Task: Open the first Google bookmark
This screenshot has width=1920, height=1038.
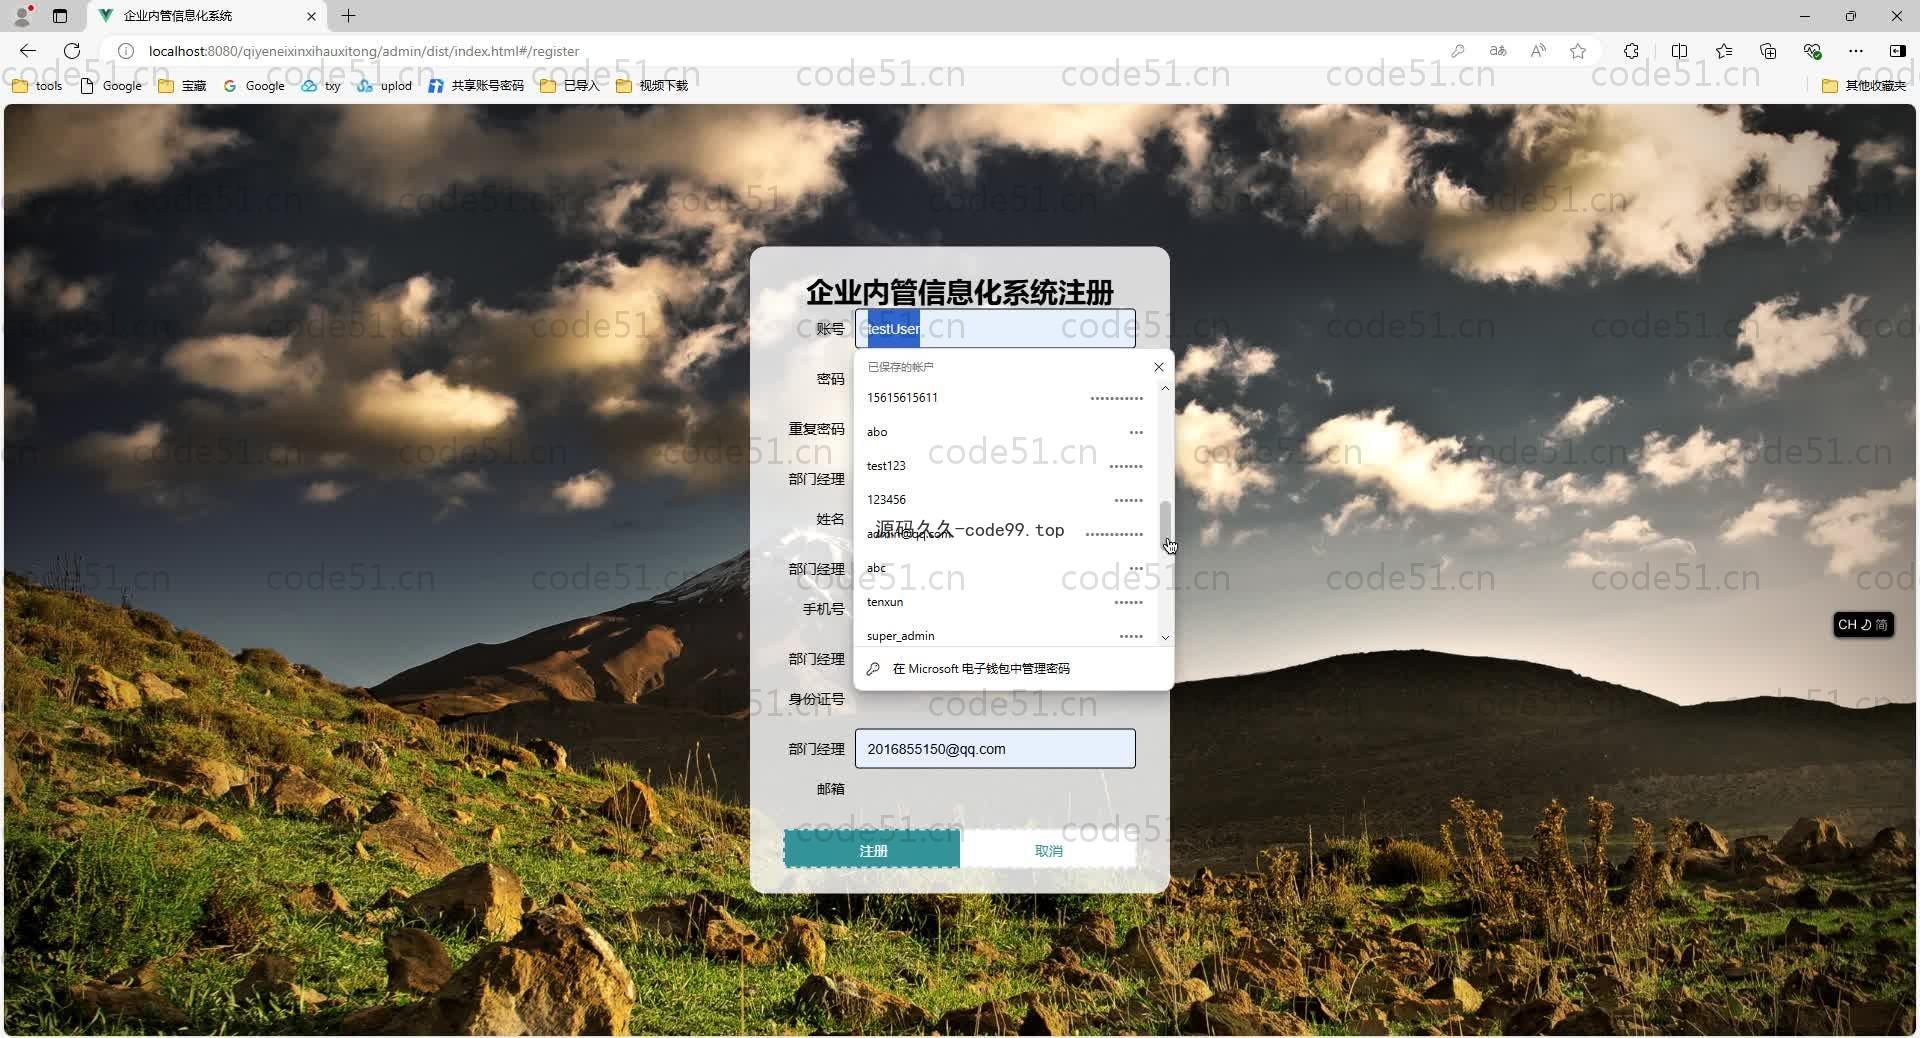Action: (111, 86)
